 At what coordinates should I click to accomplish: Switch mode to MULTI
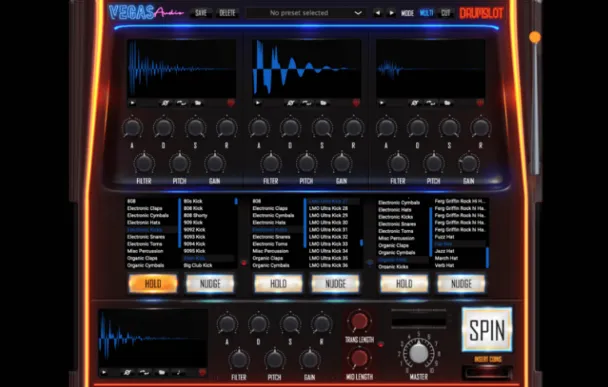pos(426,13)
